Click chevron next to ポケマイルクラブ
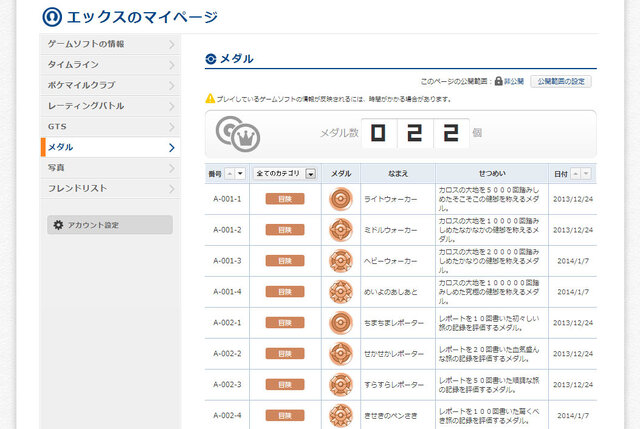The height and width of the screenshot is (429, 640). point(172,86)
